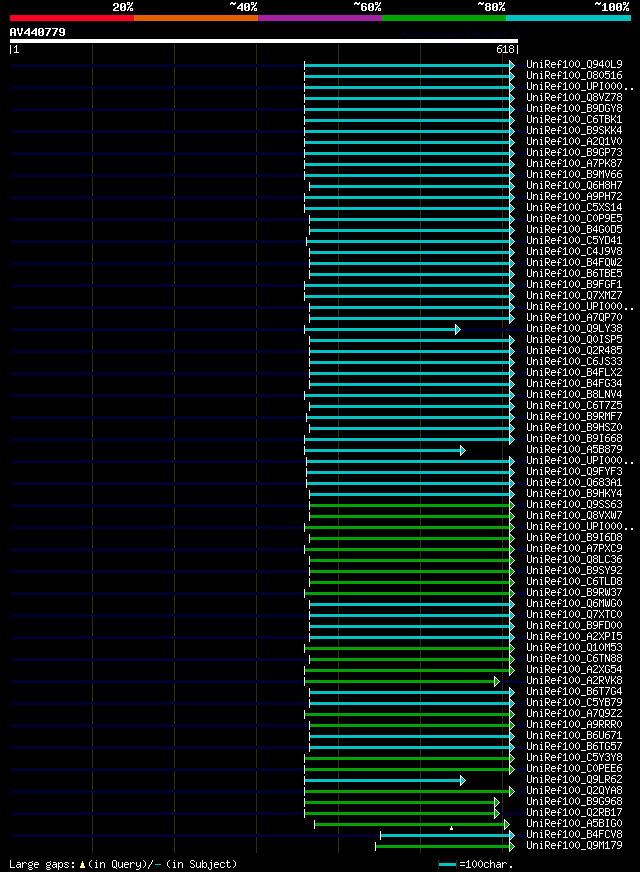
Task: Click the purple ~60% identity legend bar
Action: 320,18
